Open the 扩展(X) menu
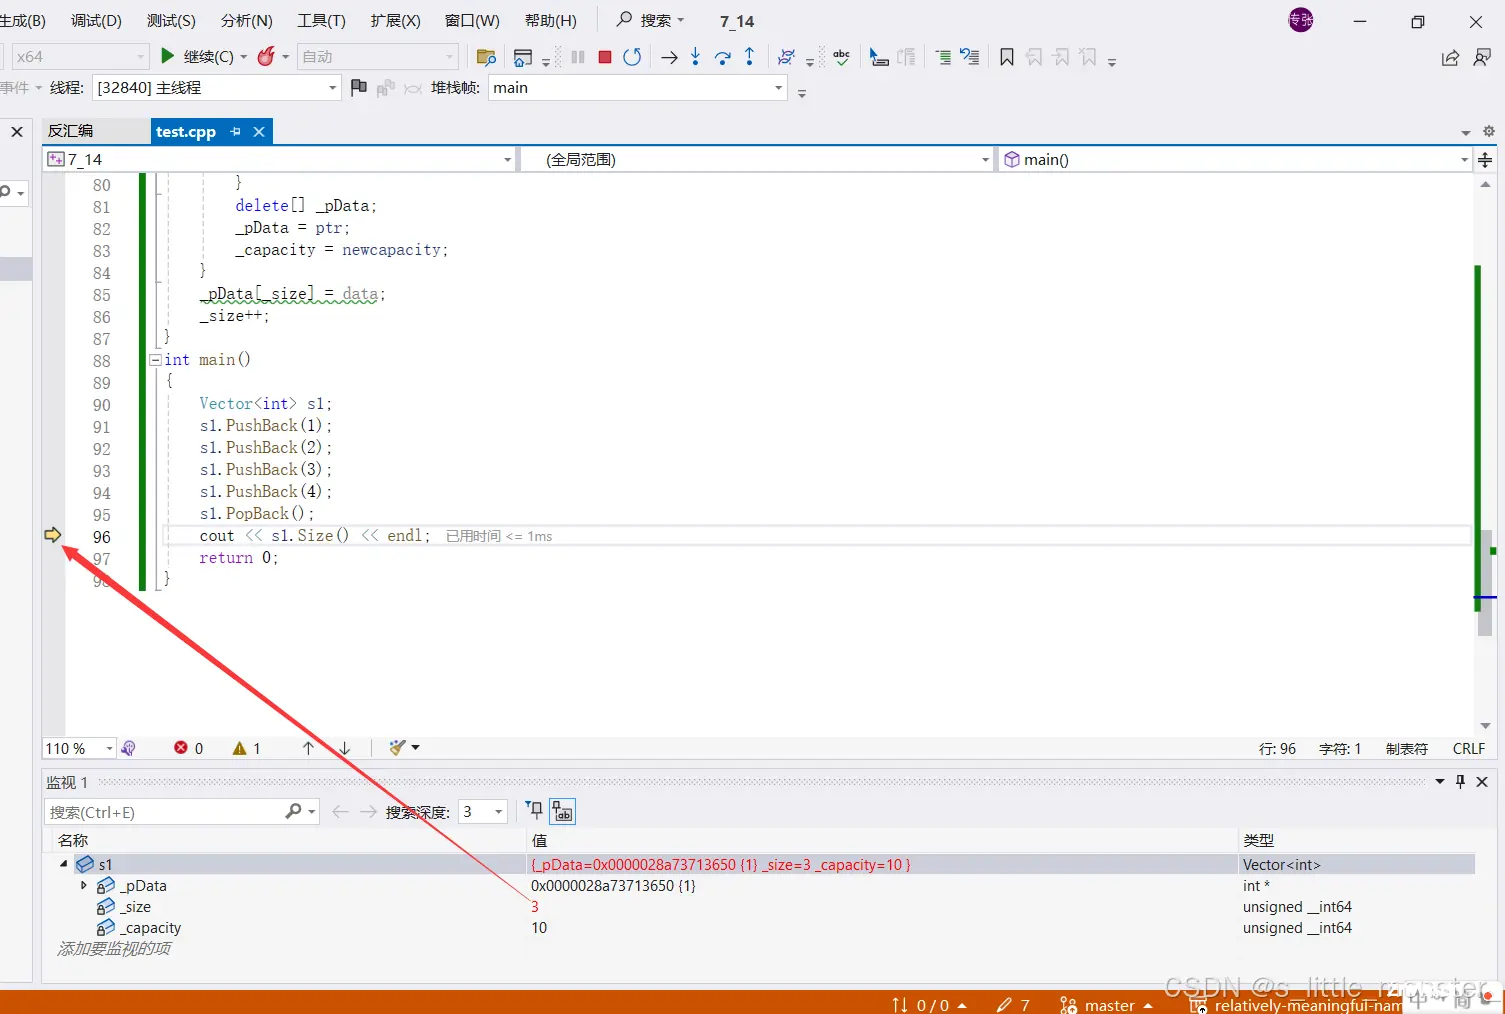This screenshot has width=1505, height=1014. (395, 20)
